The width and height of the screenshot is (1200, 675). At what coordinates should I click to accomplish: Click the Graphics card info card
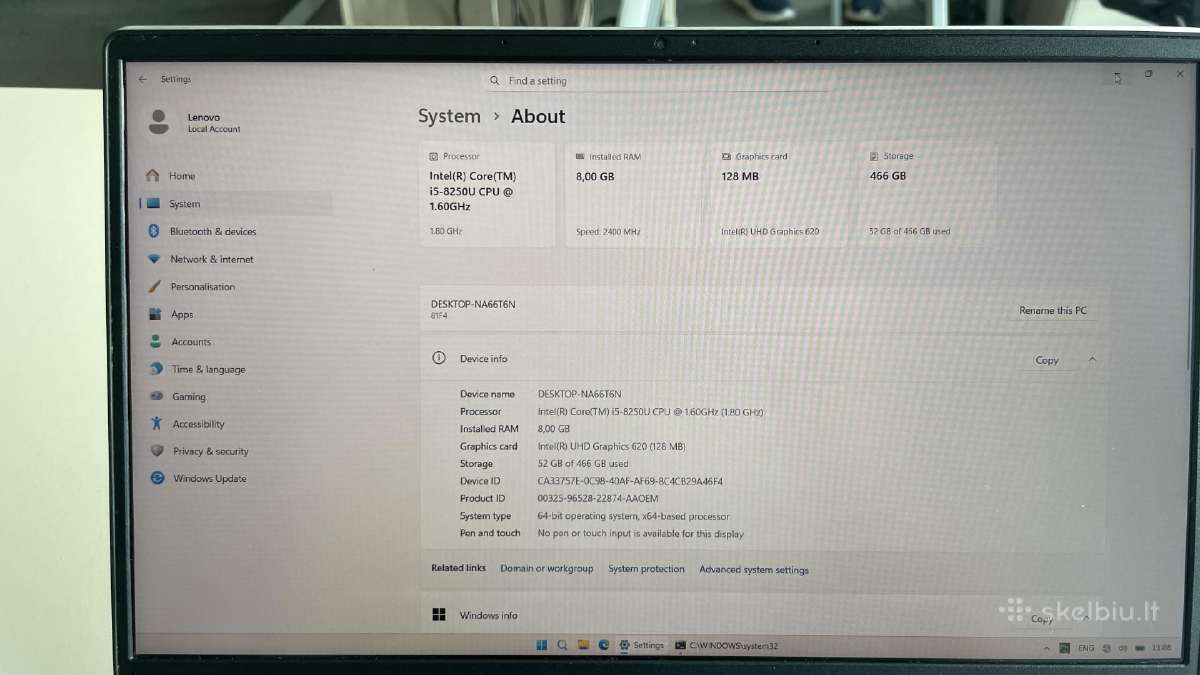click(x=781, y=195)
